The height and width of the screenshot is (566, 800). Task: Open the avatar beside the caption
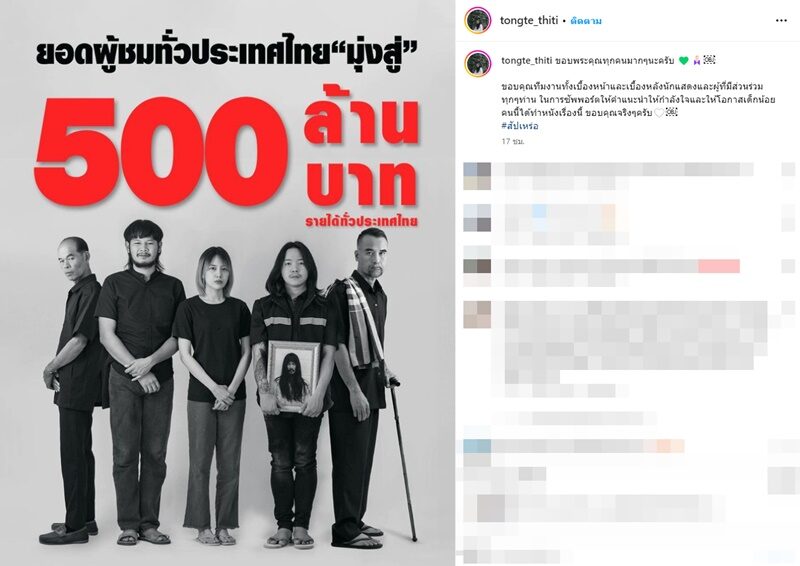tap(478, 63)
